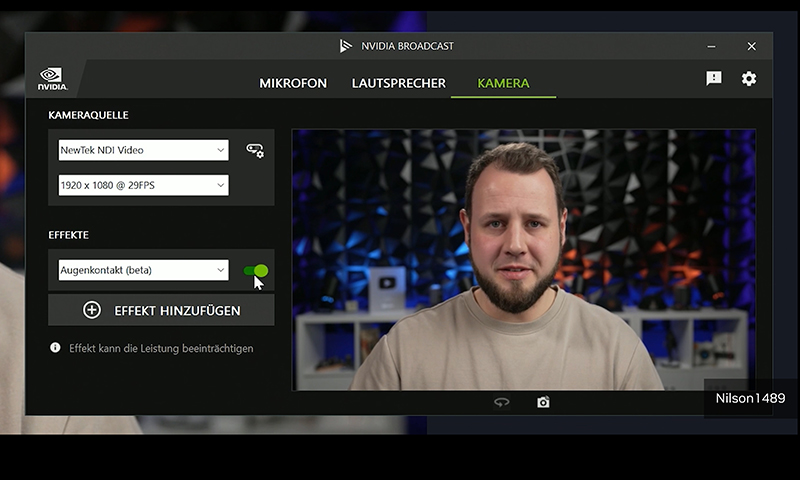This screenshot has width=800, height=480.
Task: Take a snapshot with camera icon
Action: tap(543, 402)
